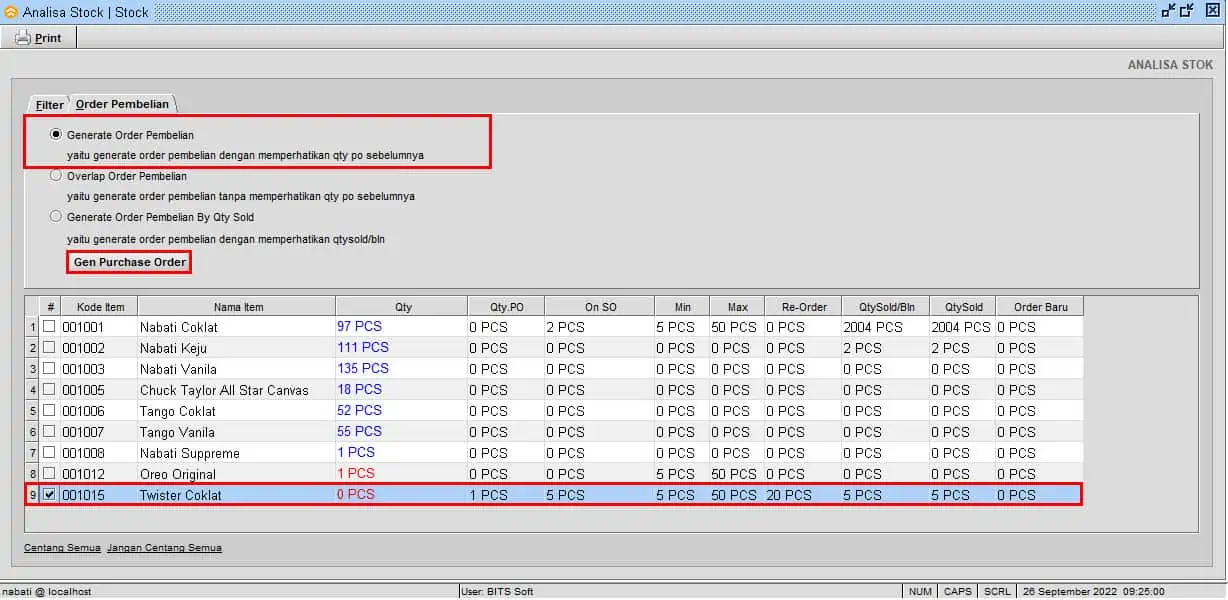Click the 135 PCS quantity cell
Viewport: 1228px width, 600px height.
click(x=402, y=369)
